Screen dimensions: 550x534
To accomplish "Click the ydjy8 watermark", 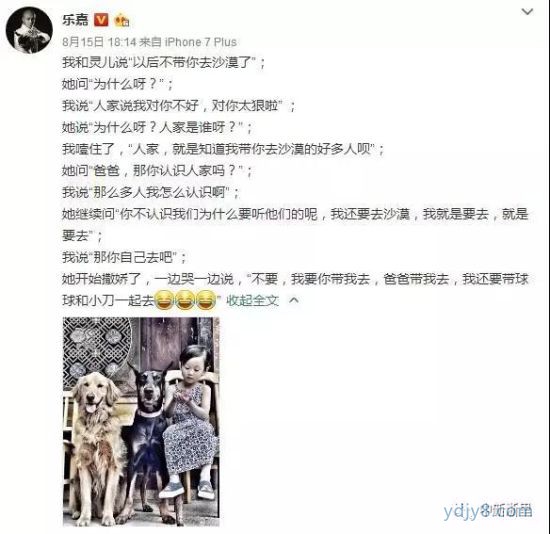I will (x=488, y=512).
